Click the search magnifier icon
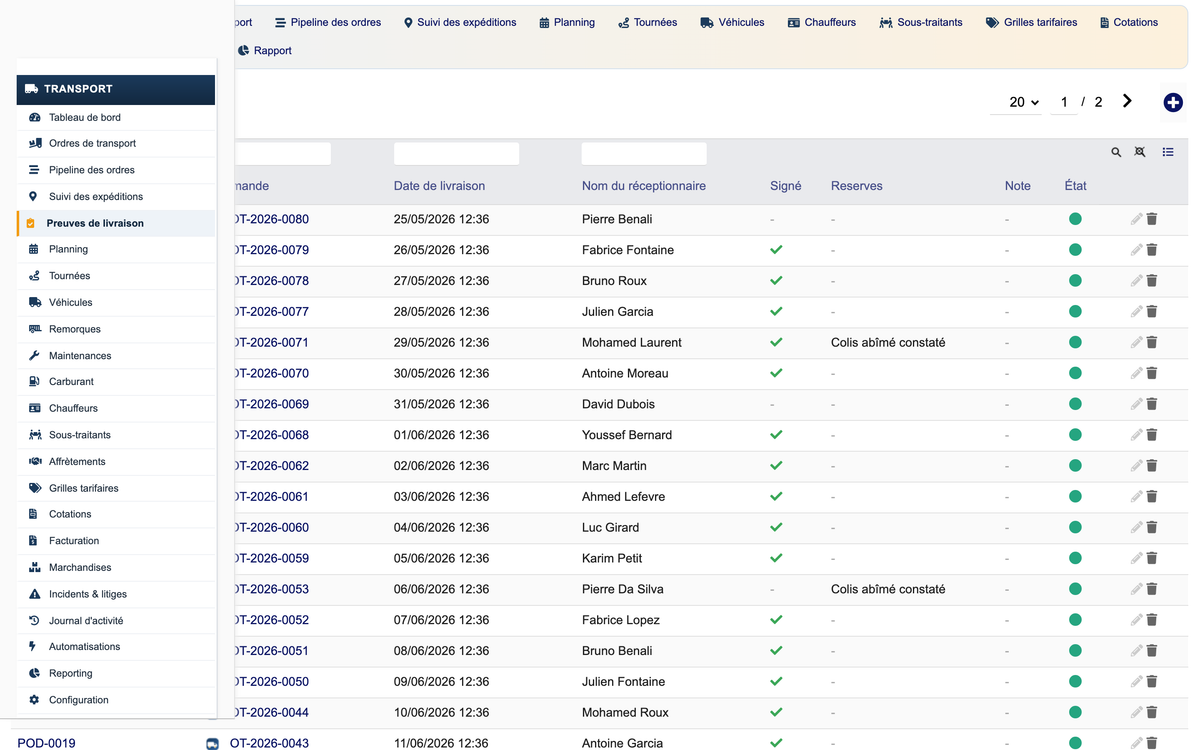The height and width of the screenshot is (750, 1200). [1116, 152]
